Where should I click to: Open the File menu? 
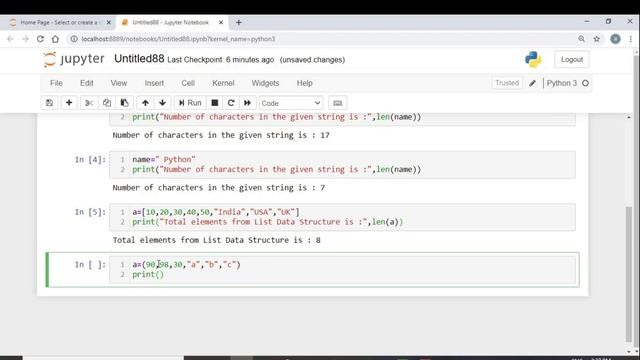[56, 83]
